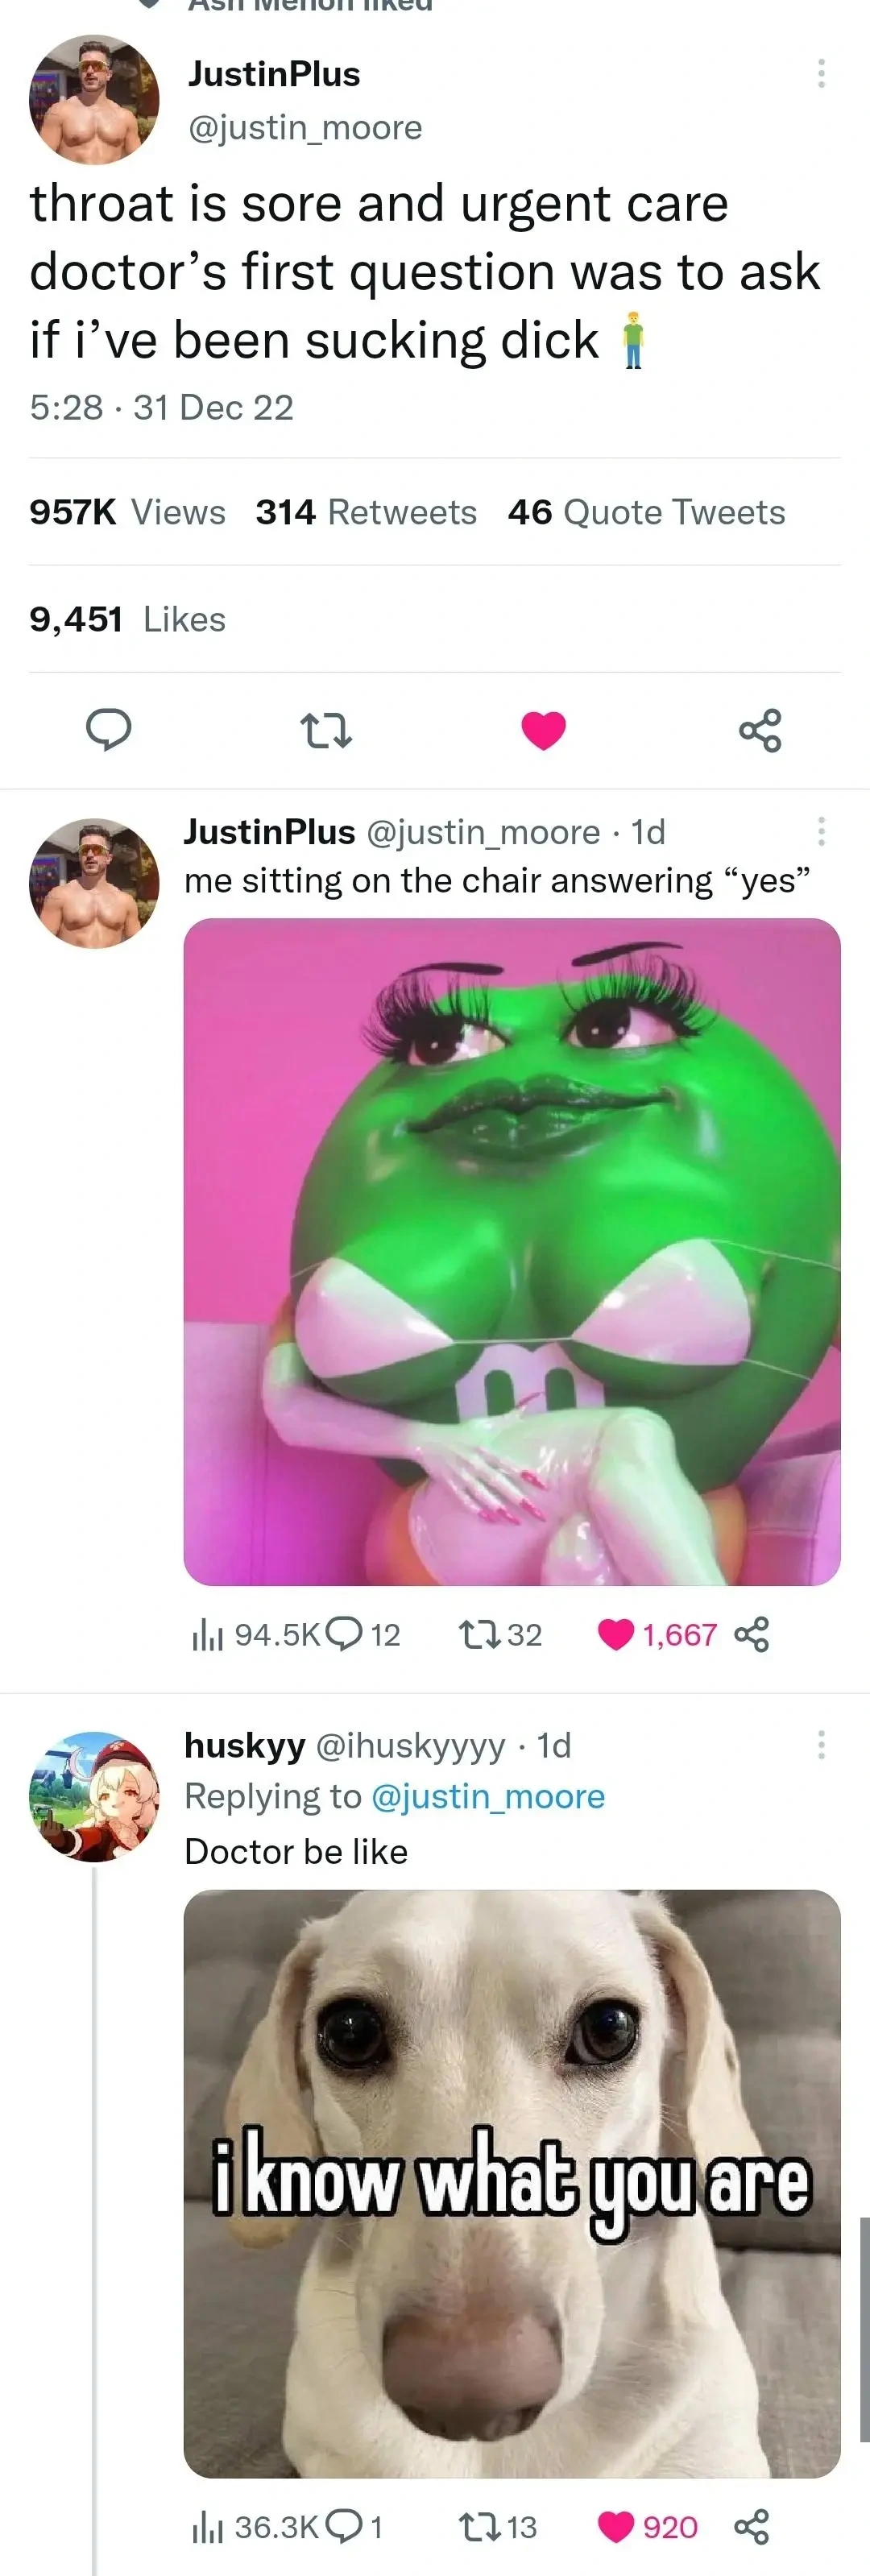870x2576 pixels.
Task: View the 46 Quote Tweets list
Action: tap(646, 512)
